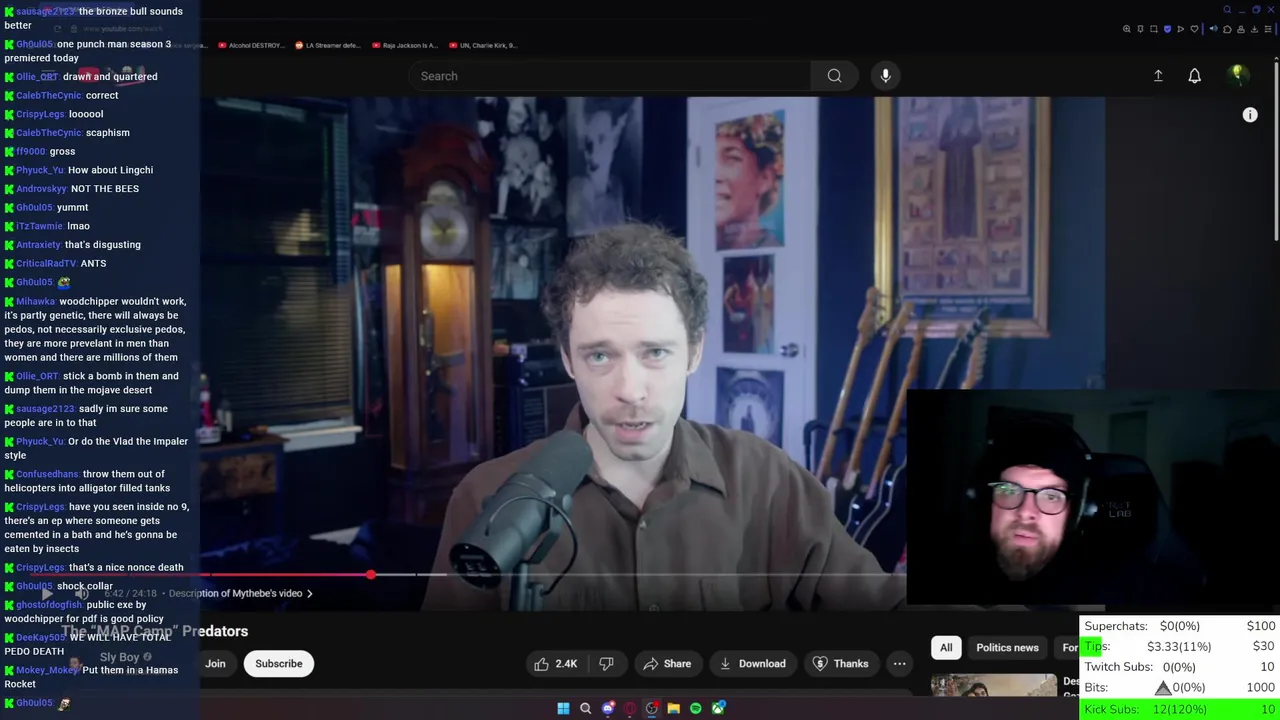Click the Join channel membership button
Image resolution: width=1280 pixels, height=720 pixels.
[x=215, y=664]
